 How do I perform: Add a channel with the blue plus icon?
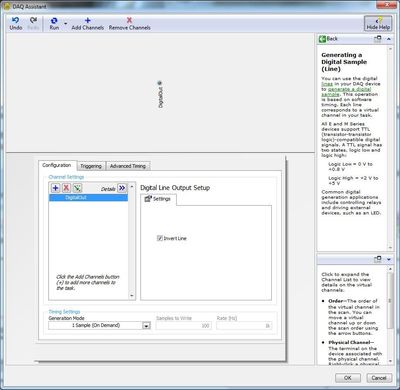point(56,188)
